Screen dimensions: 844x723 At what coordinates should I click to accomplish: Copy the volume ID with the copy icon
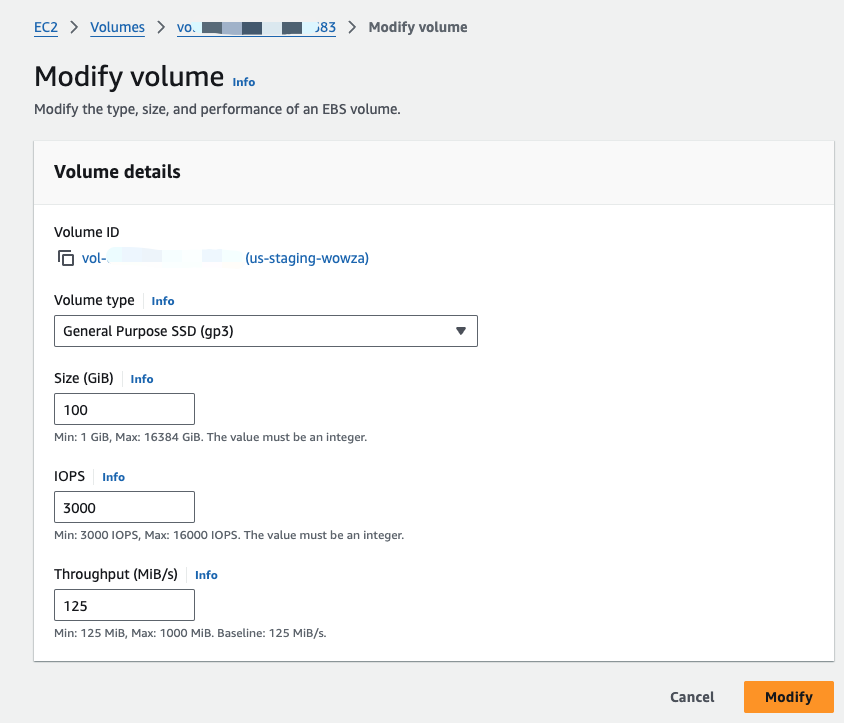[x=66, y=259]
